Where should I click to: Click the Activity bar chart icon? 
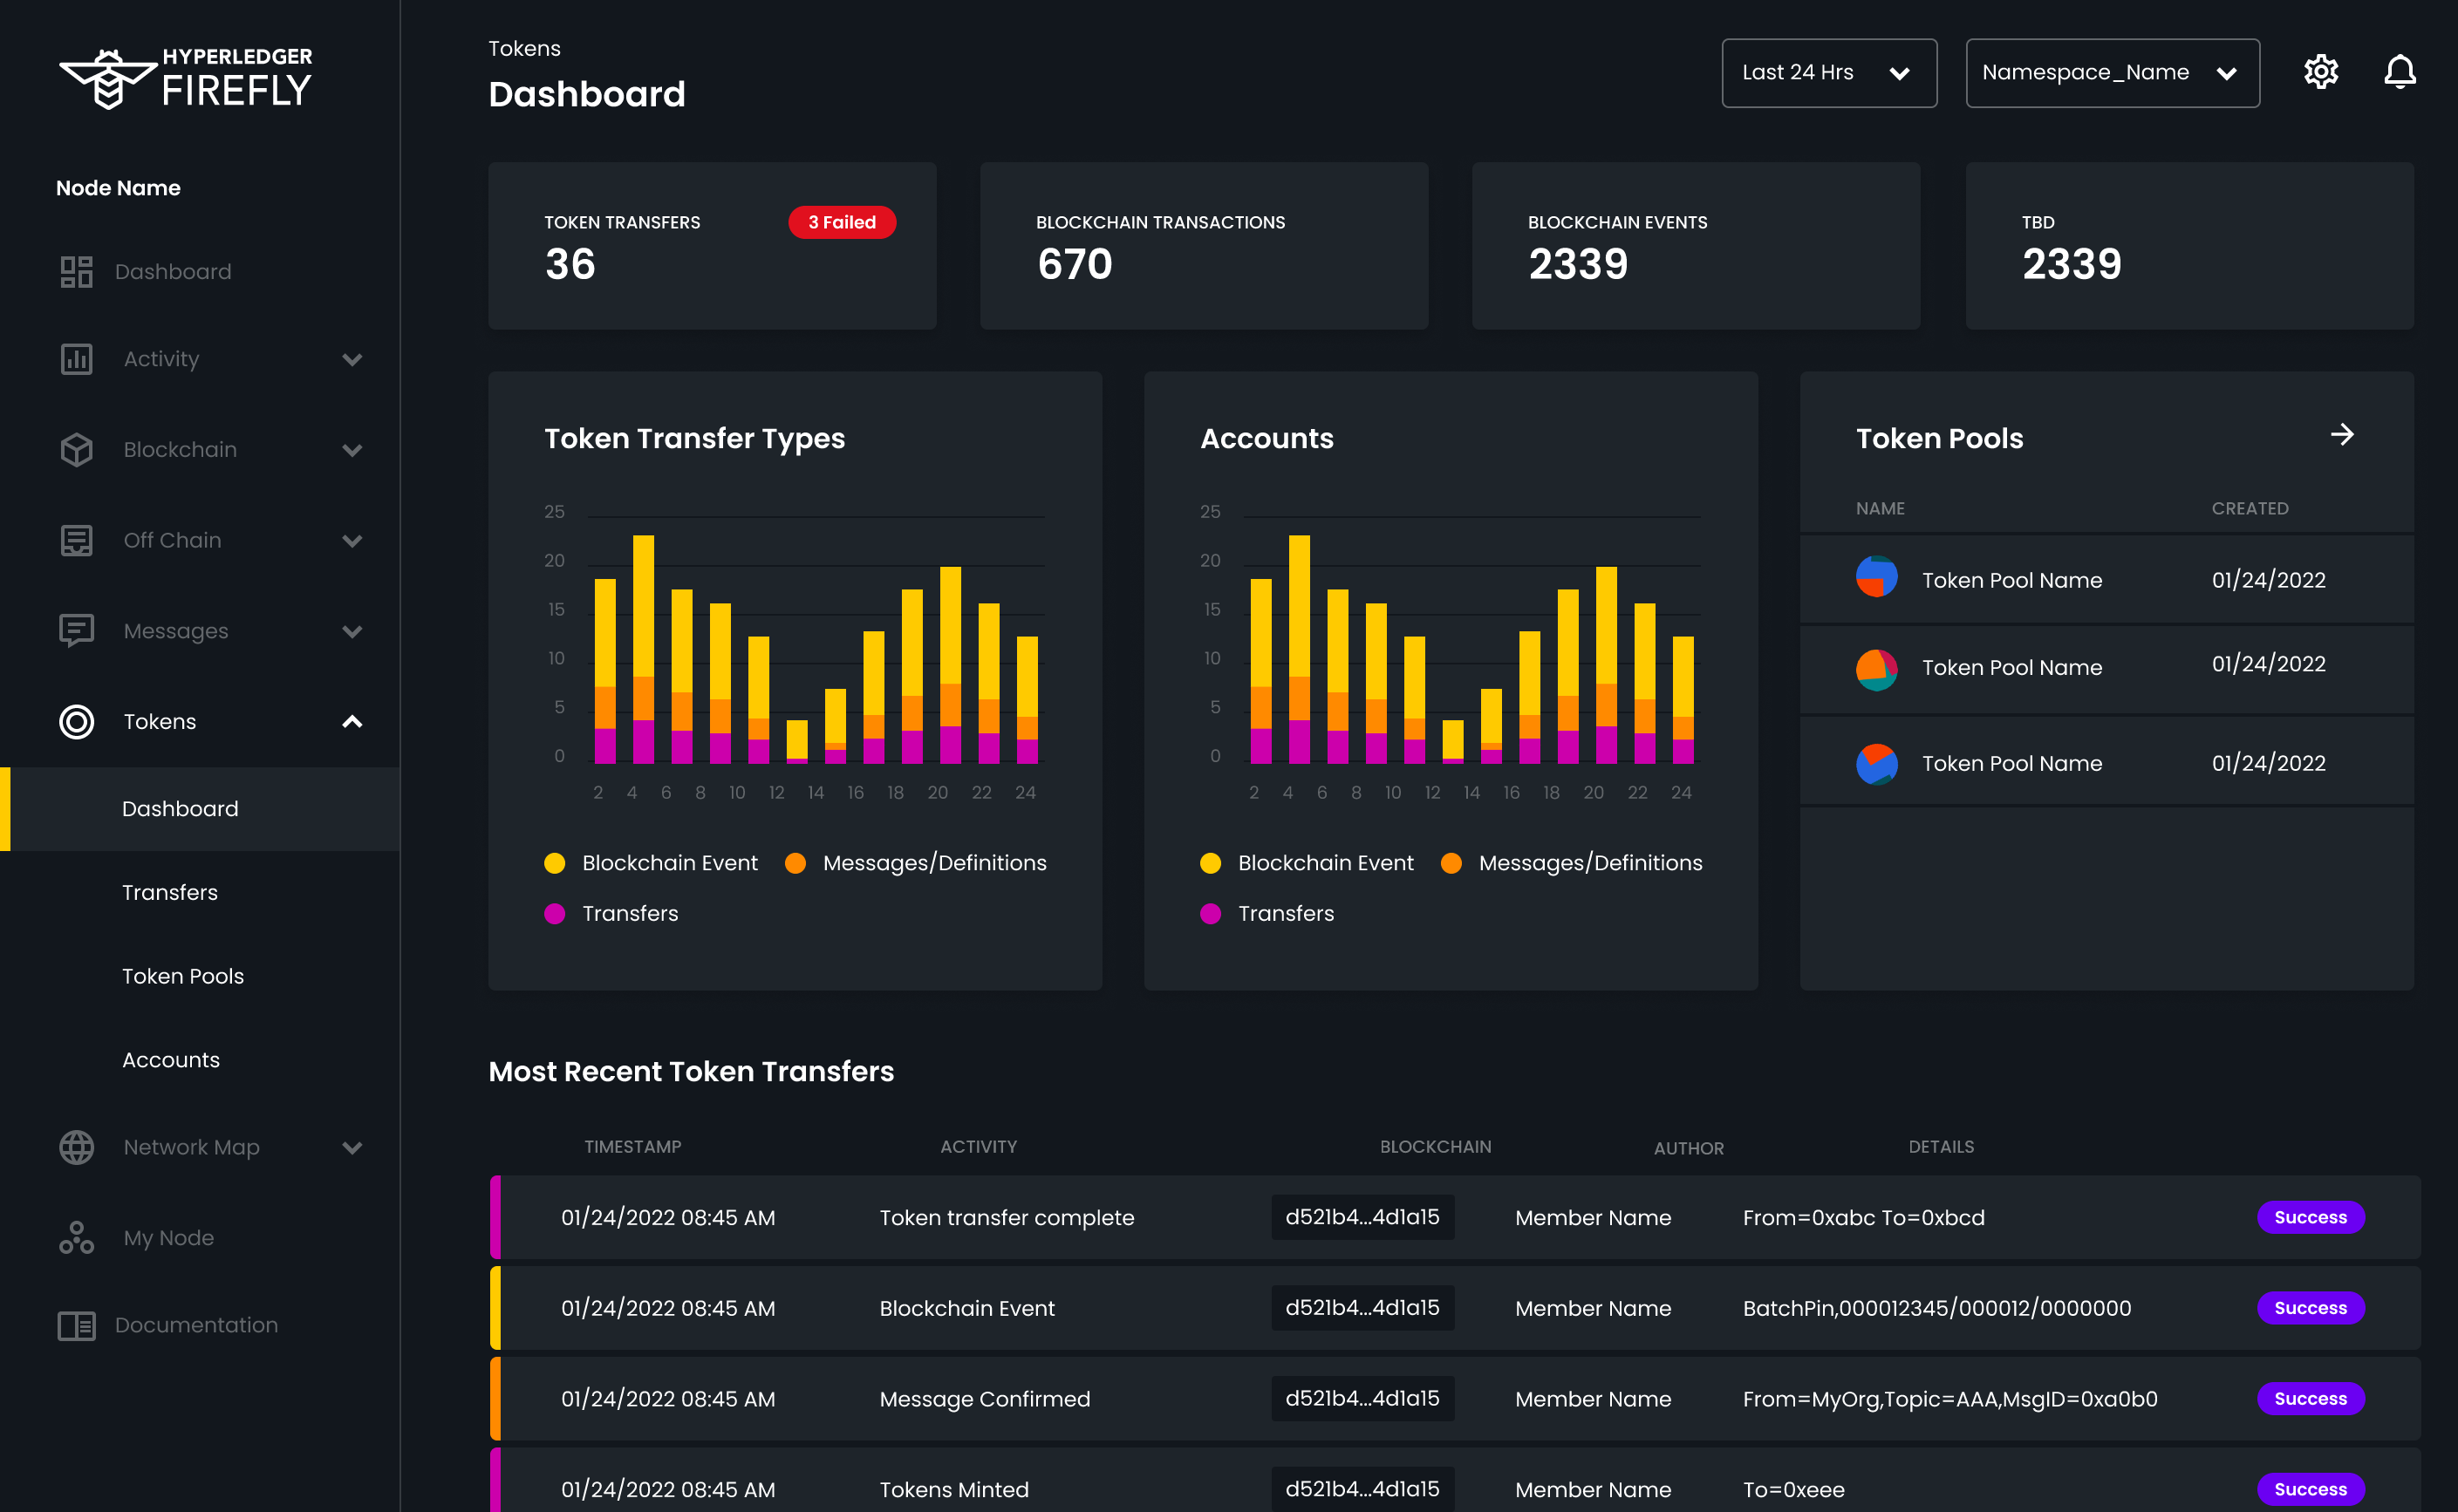point(76,359)
